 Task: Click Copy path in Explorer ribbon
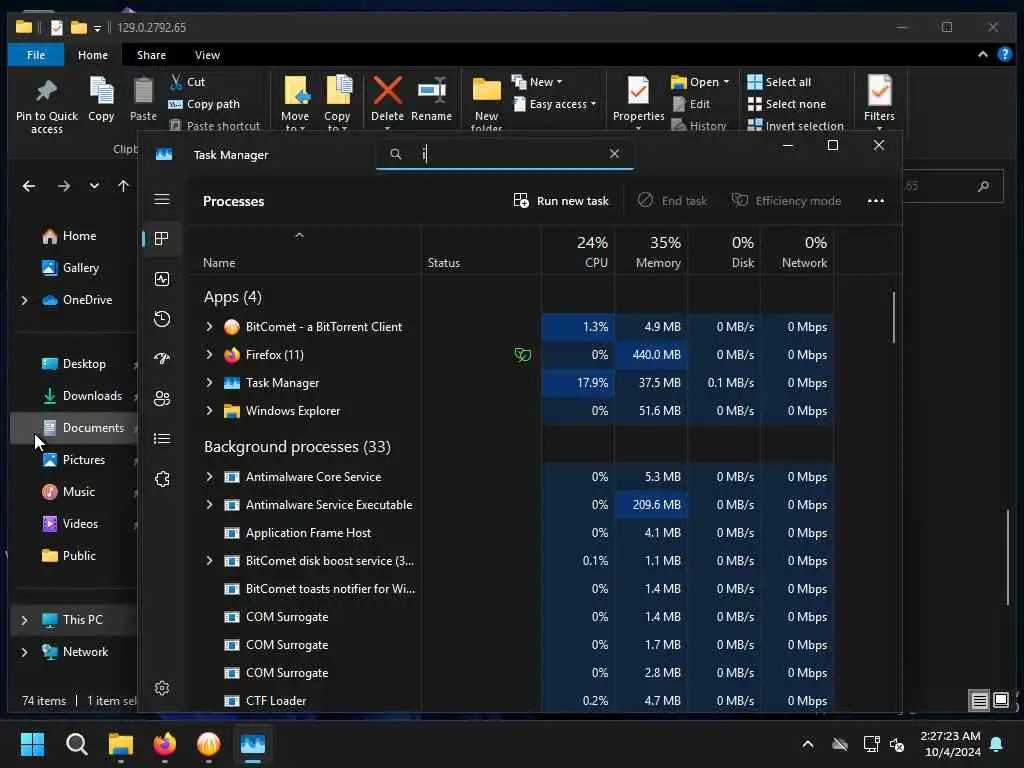(204, 104)
